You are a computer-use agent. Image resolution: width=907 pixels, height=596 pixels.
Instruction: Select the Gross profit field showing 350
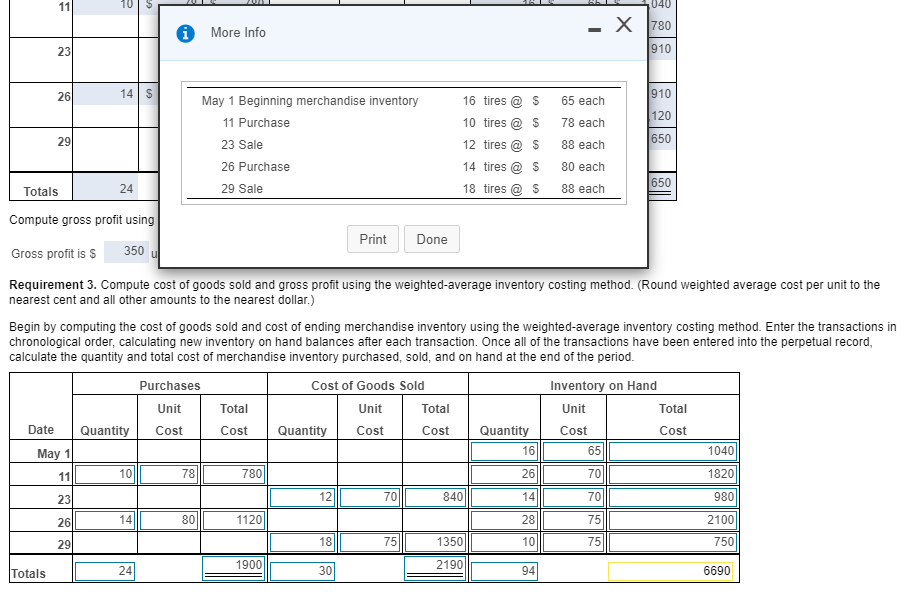tap(127, 252)
